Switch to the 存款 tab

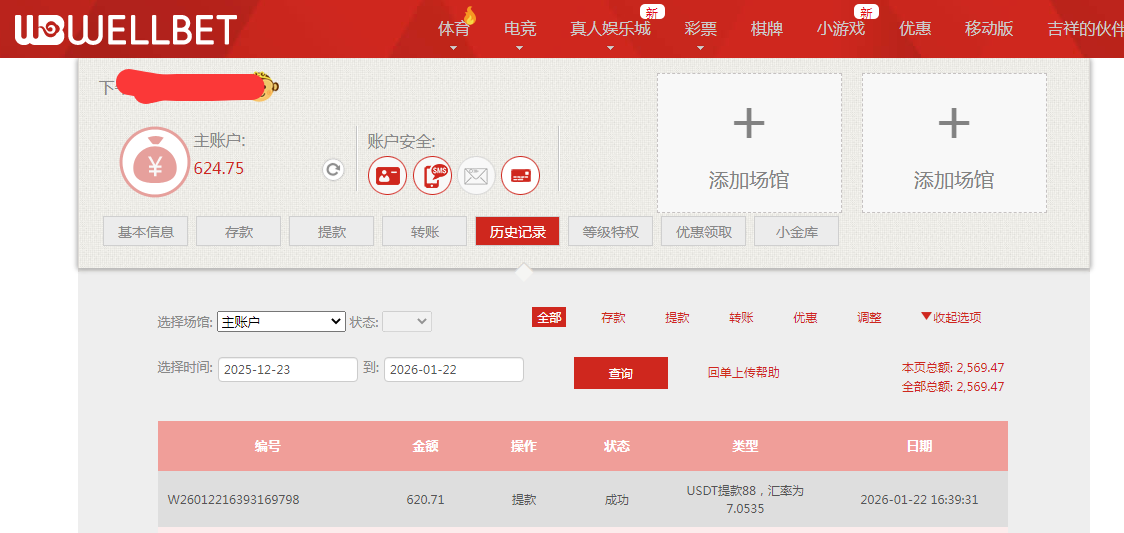[238, 232]
